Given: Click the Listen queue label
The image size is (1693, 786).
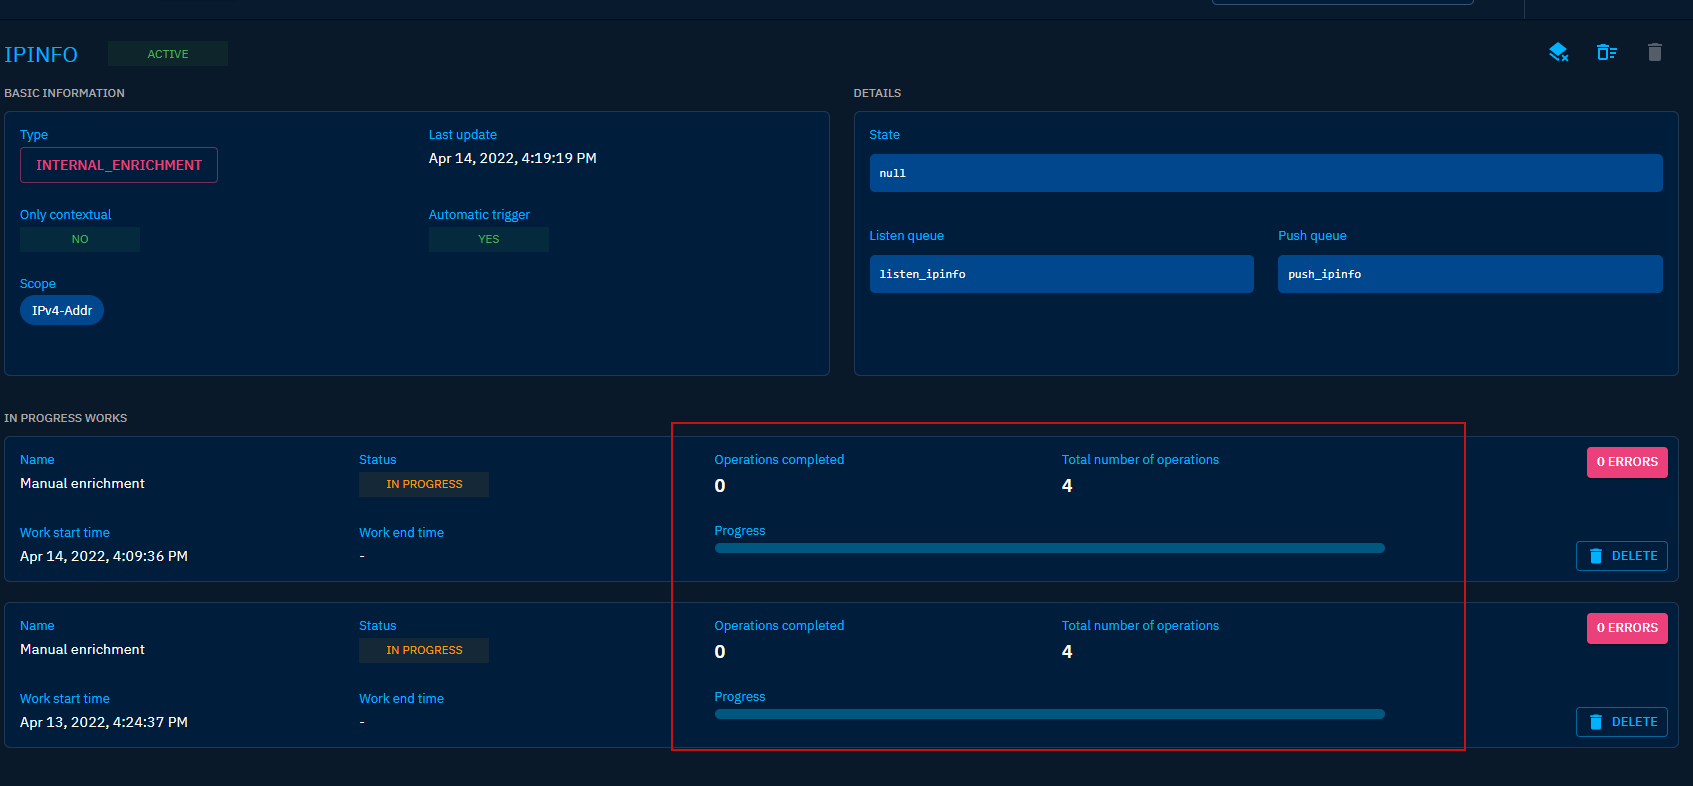Looking at the screenshot, I should (907, 236).
